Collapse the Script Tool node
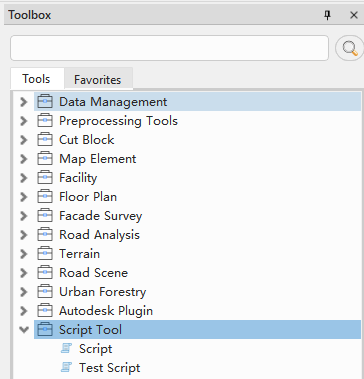This screenshot has height=379, width=364. pos(24,330)
